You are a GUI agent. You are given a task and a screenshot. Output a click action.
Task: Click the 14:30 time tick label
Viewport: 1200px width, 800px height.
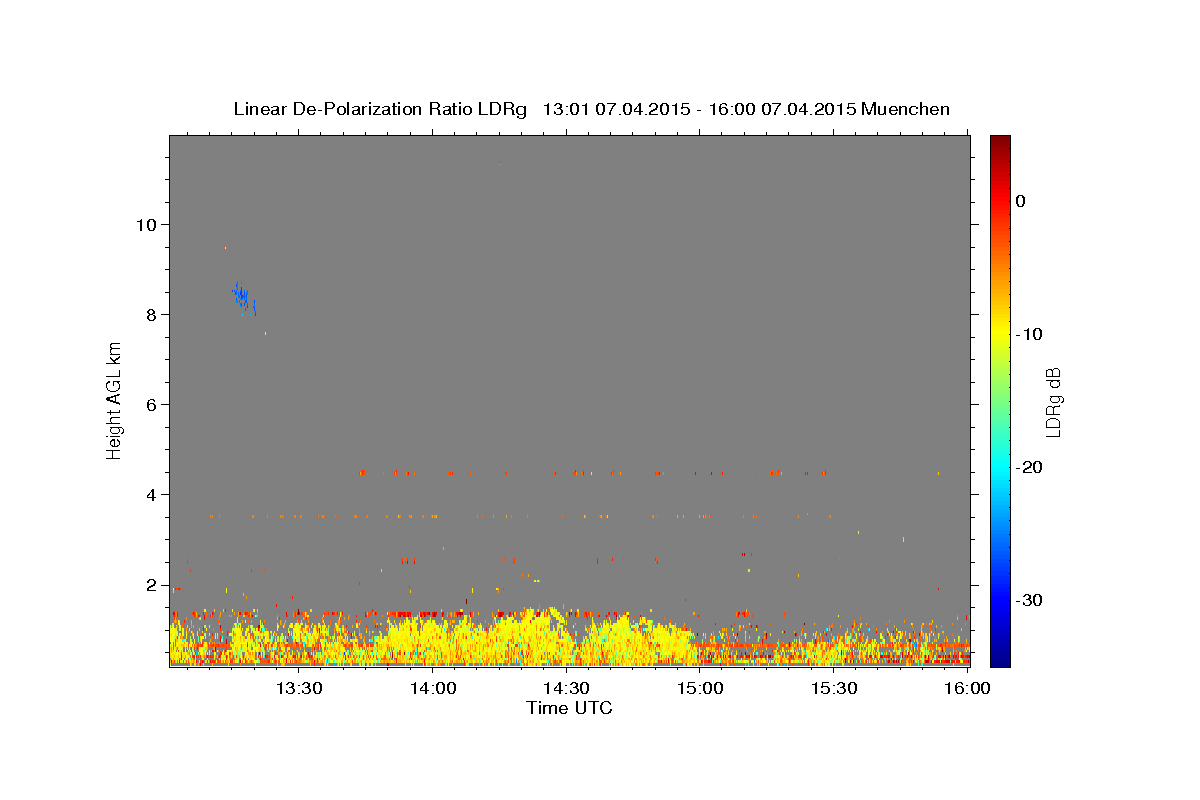coord(566,689)
